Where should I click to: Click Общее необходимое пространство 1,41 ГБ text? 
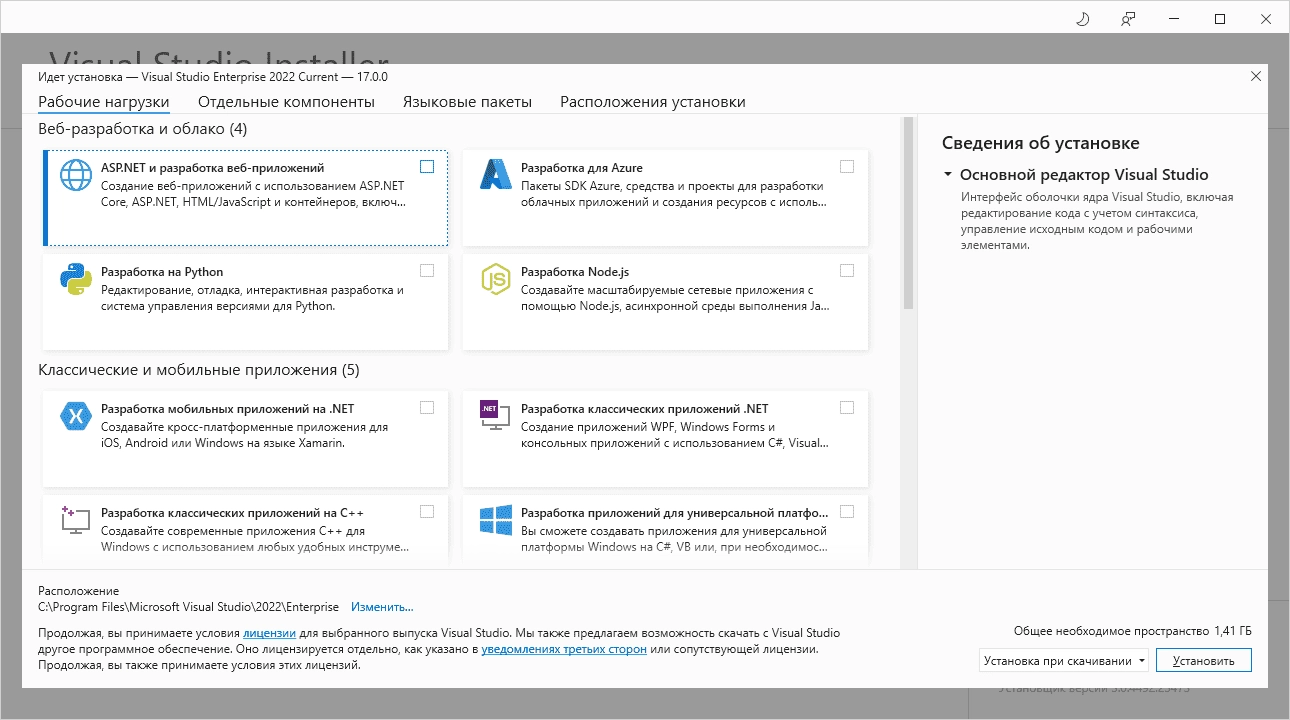1132,631
